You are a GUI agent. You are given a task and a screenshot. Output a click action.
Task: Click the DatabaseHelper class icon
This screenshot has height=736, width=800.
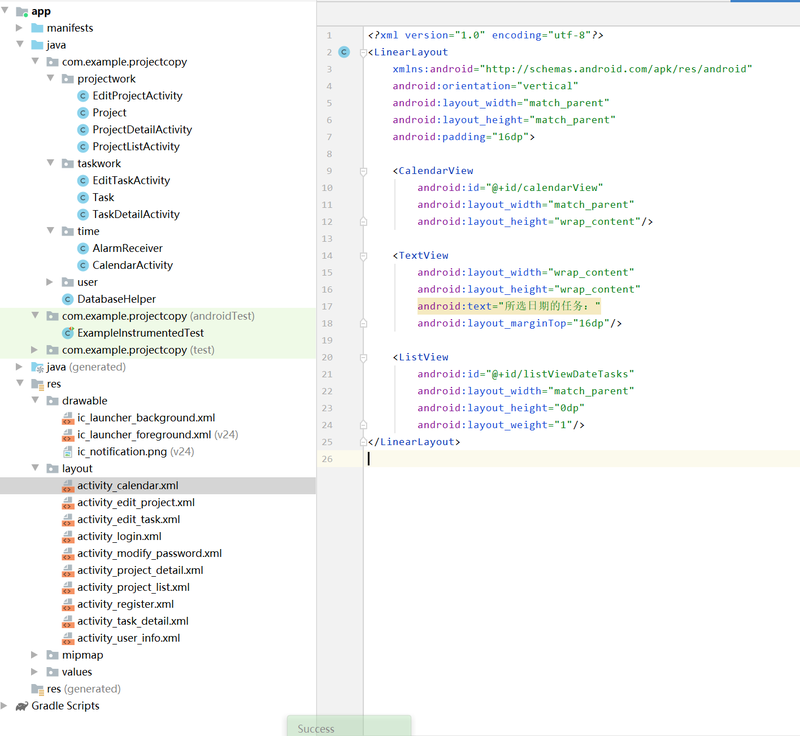point(68,299)
